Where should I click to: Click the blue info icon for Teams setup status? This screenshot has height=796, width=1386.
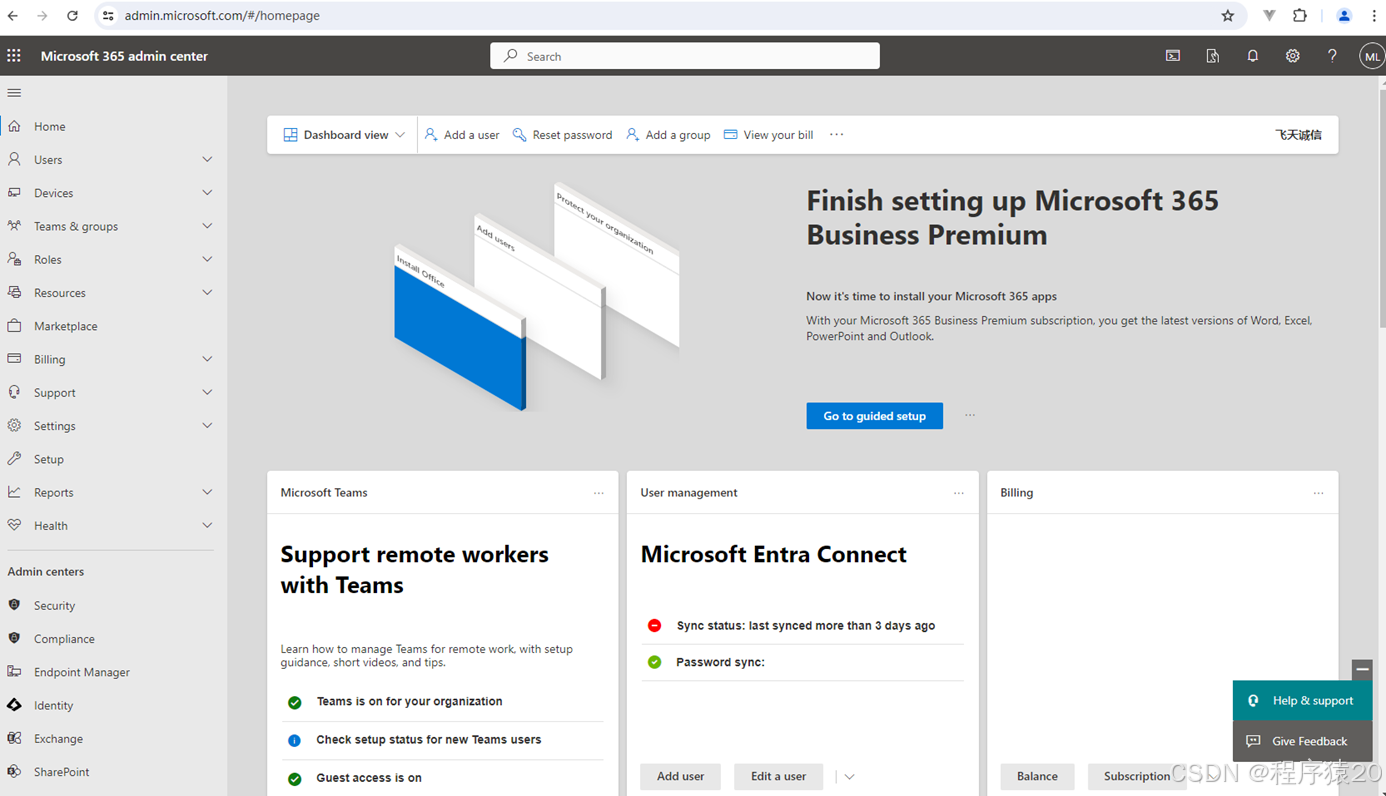pyautogui.click(x=294, y=740)
